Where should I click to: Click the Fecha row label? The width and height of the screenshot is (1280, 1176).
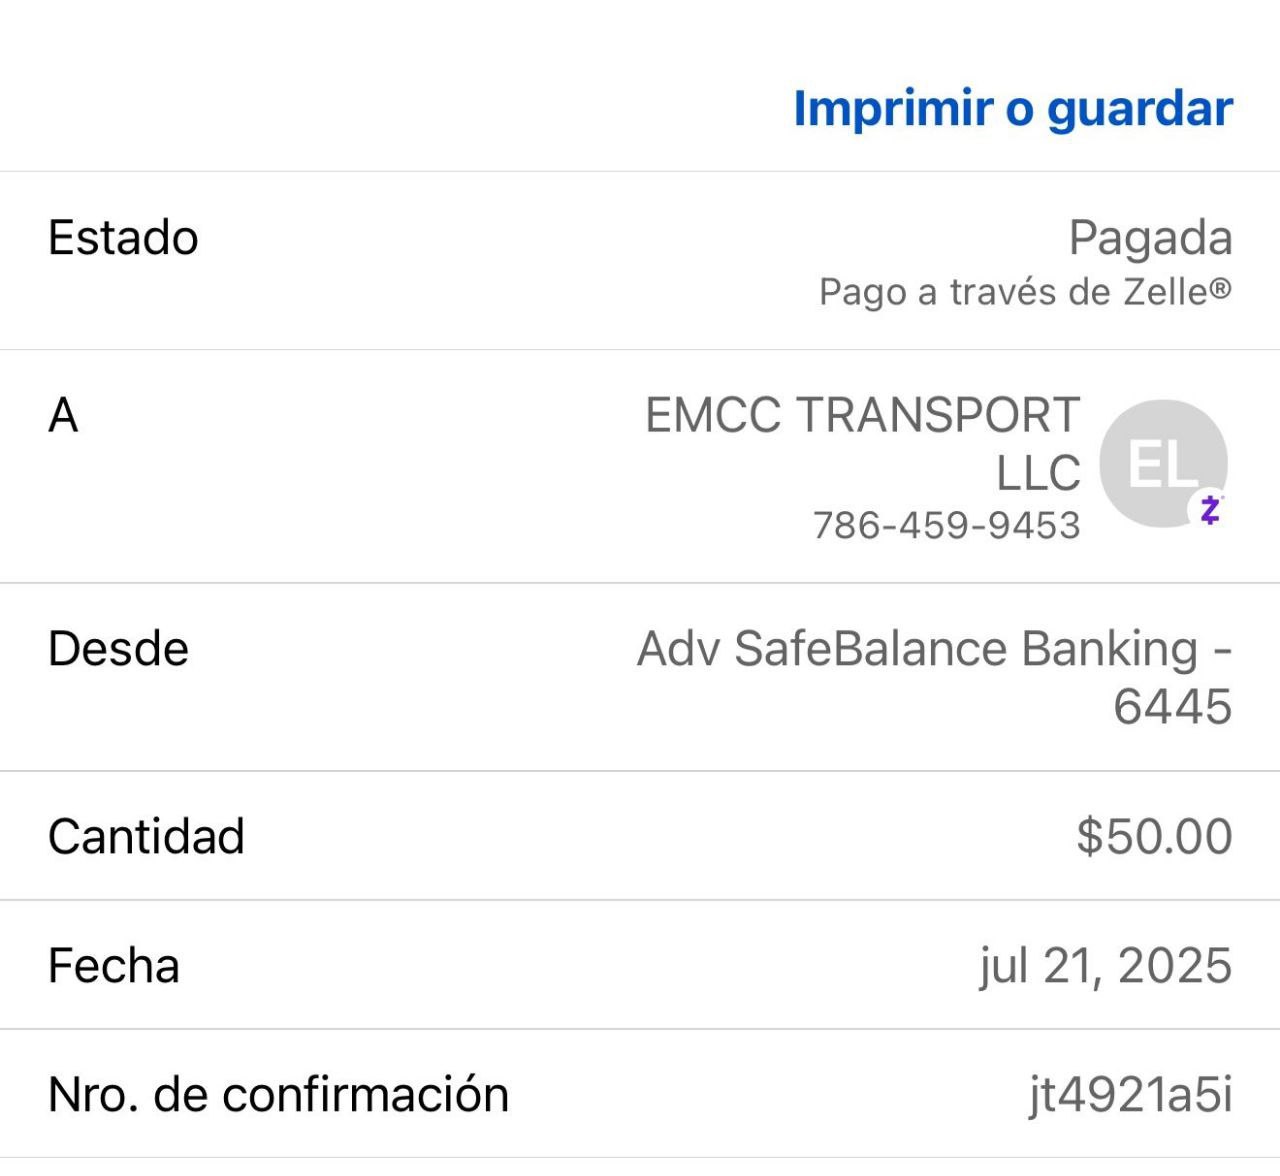[114, 966]
